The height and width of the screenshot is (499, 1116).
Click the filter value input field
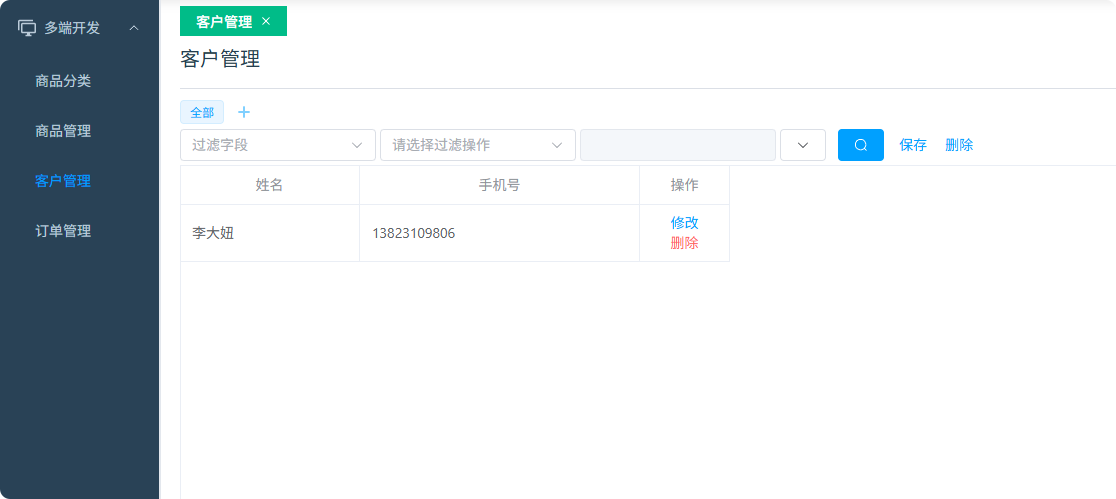click(x=677, y=145)
